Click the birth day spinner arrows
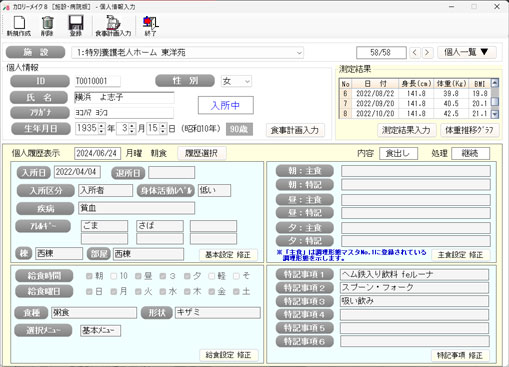Viewport: 509px width, 367px height. (x=163, y=129)
